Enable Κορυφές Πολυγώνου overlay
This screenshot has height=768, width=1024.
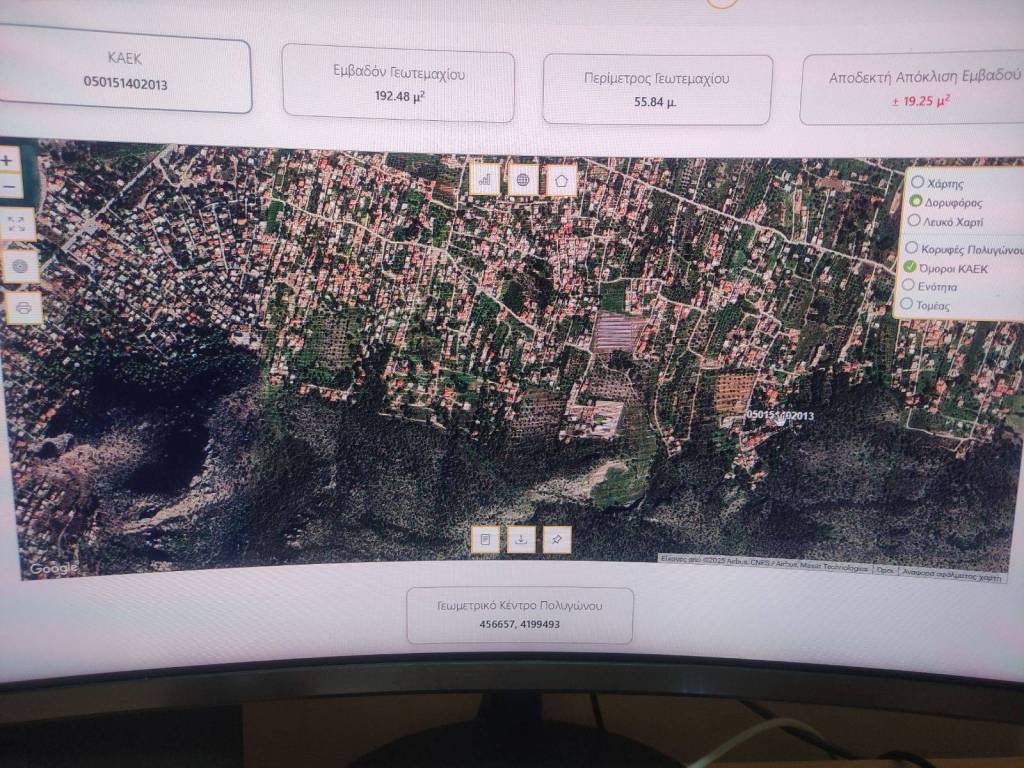911,248
